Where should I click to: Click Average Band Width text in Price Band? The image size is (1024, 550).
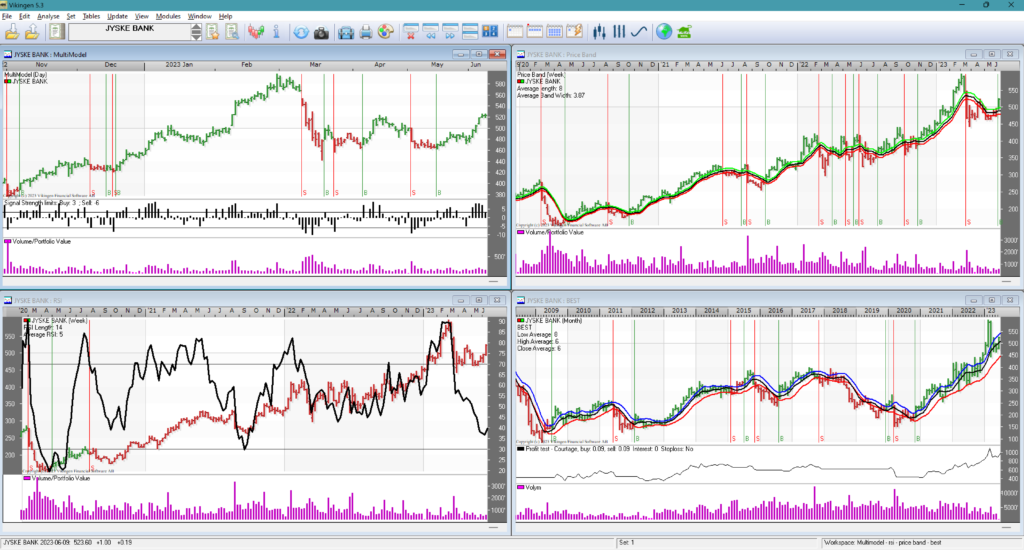(x=551, y=95)
